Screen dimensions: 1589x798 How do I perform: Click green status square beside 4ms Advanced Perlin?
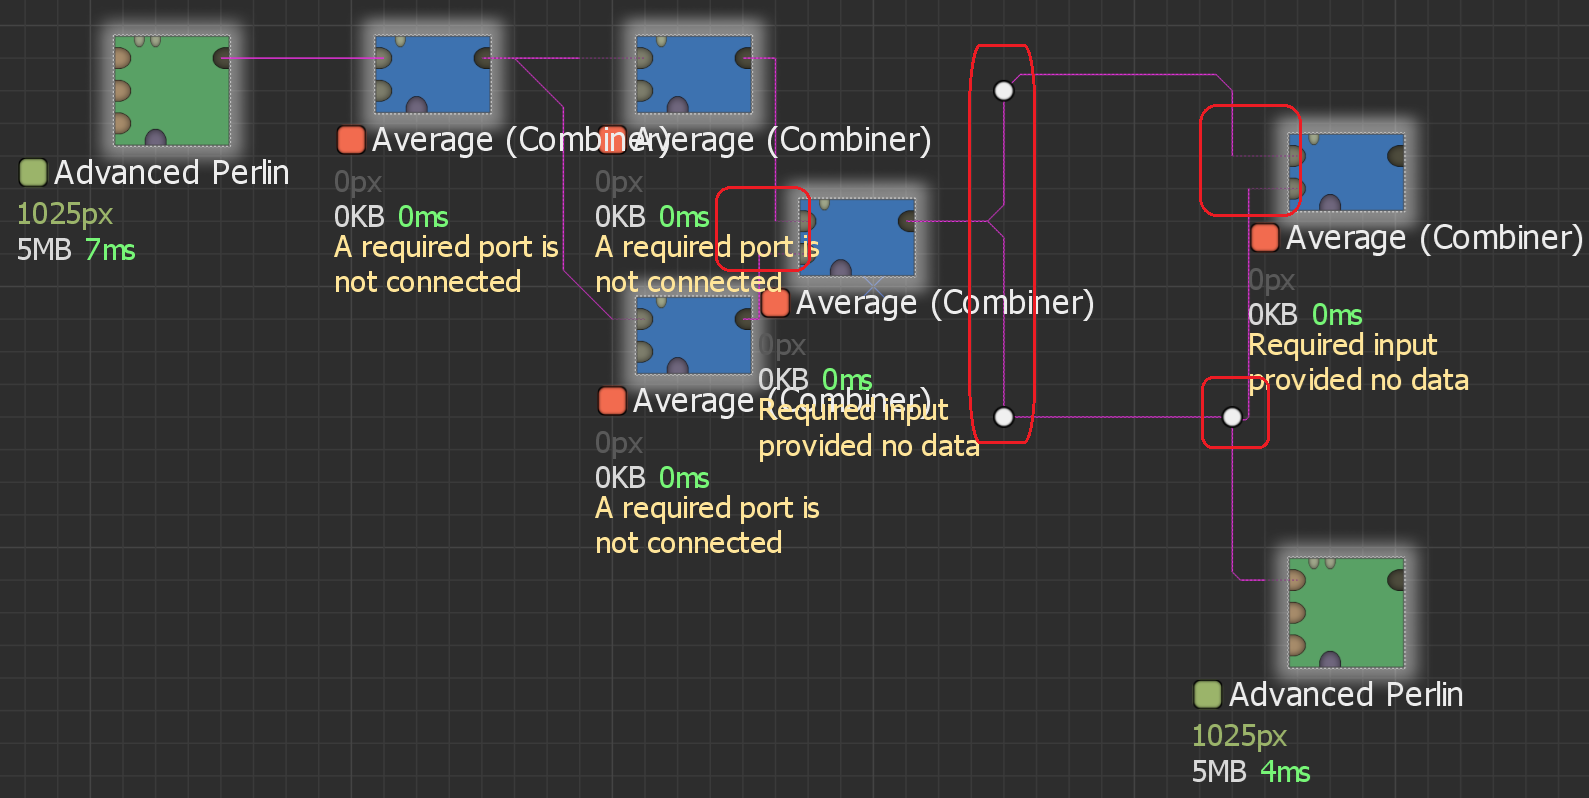coord(1207,694)
